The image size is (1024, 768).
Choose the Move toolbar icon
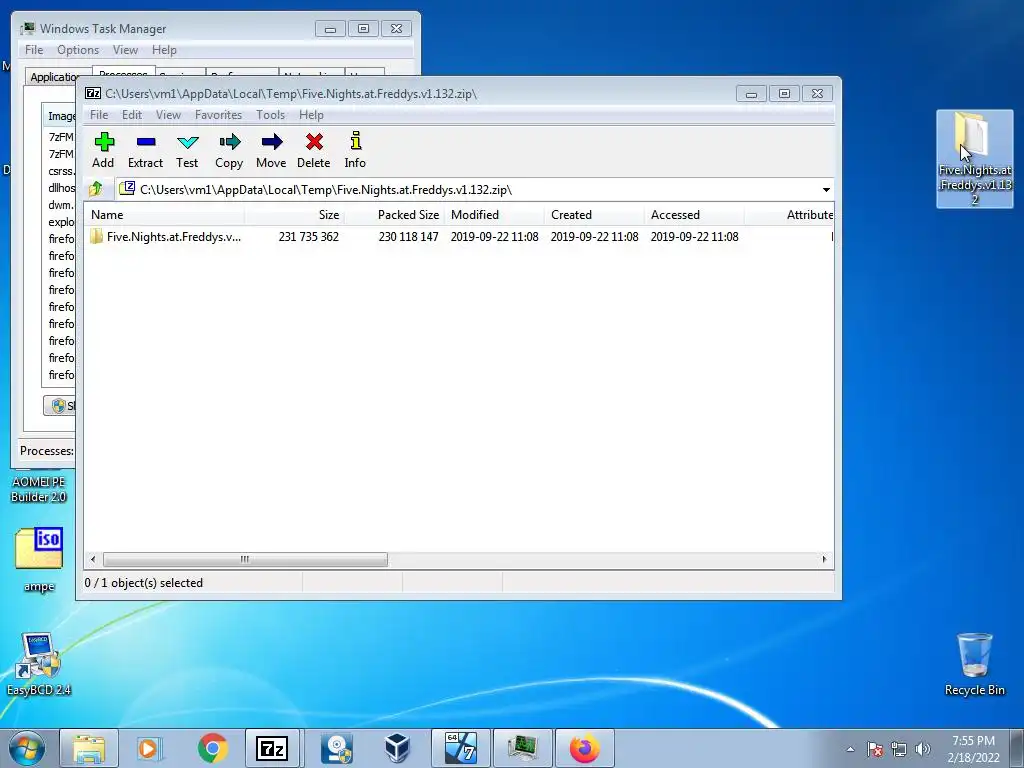click(271, 150)
